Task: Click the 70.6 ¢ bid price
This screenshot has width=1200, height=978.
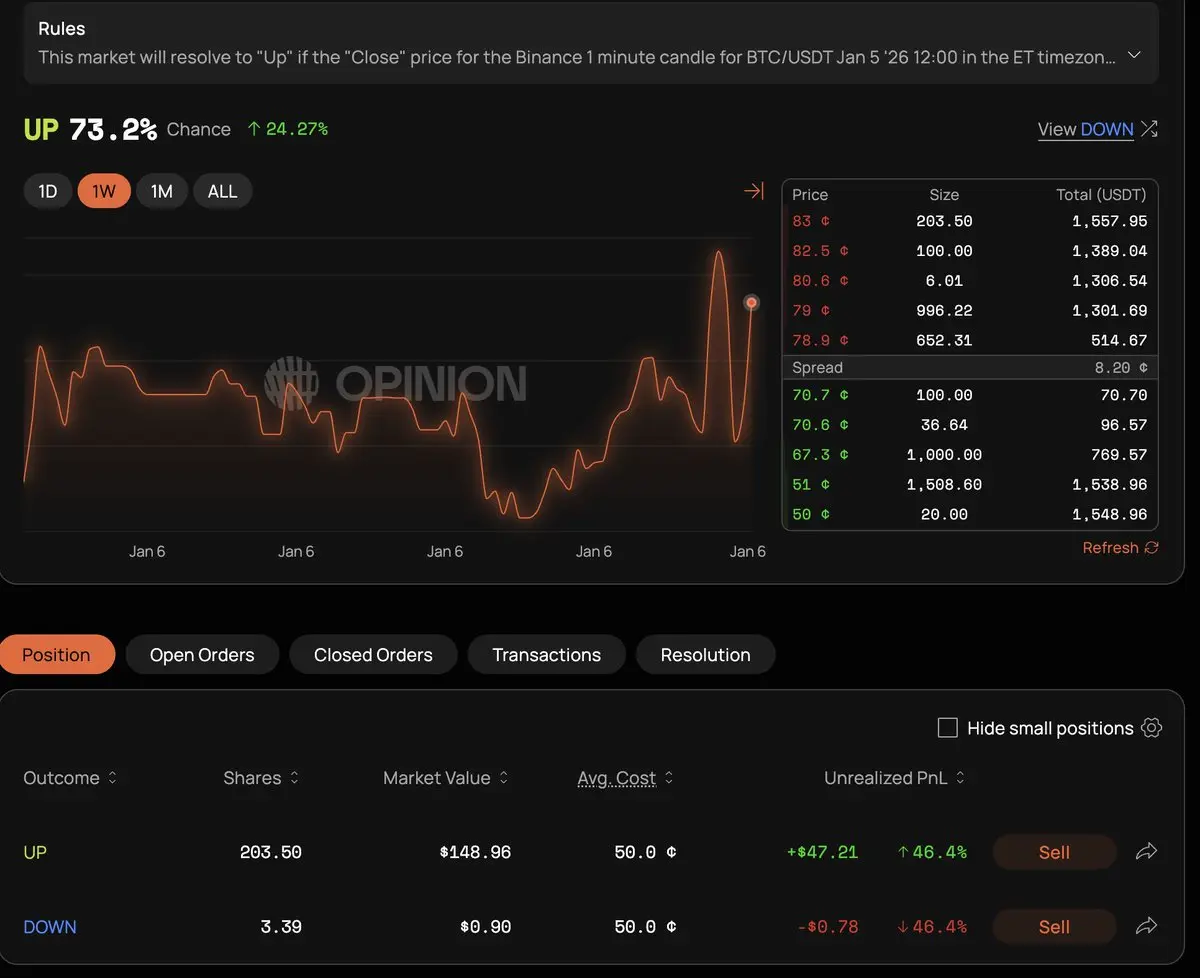Action: click(x=820, y=425)
